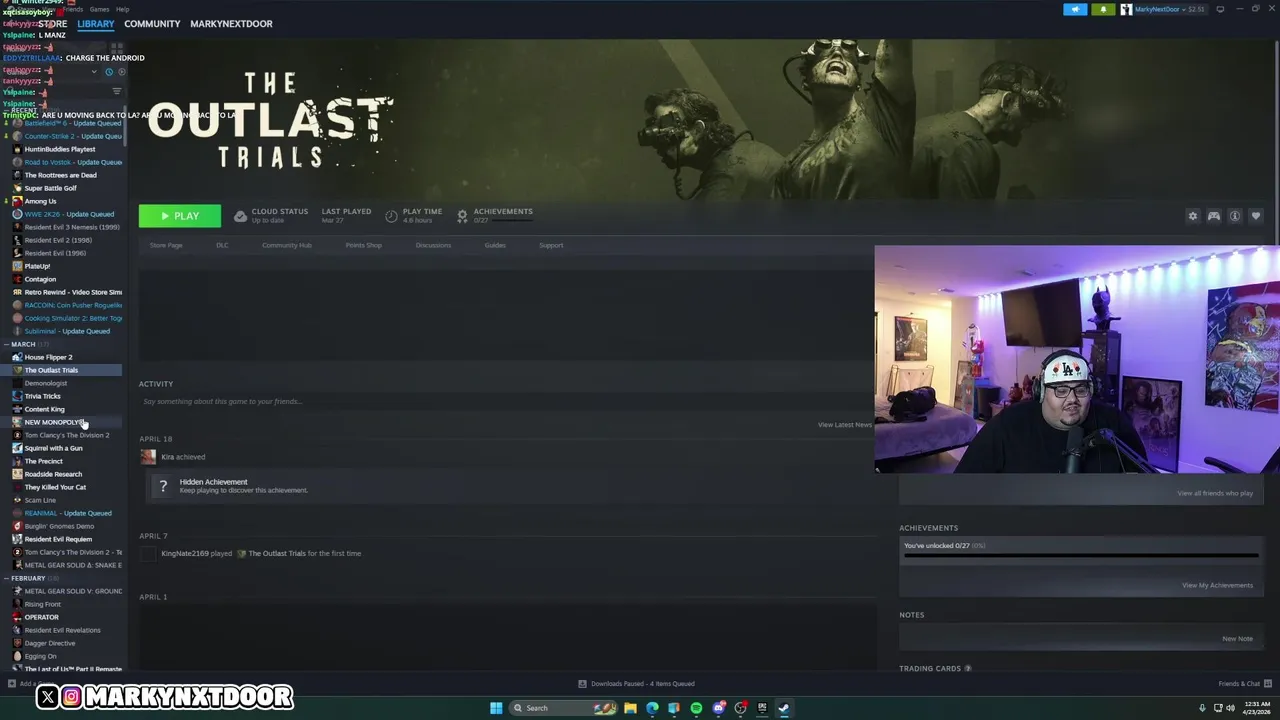The height and width of the screenshot is (720, 1280).
Task: Open game settings gear icon
Action: point(1192,216)
